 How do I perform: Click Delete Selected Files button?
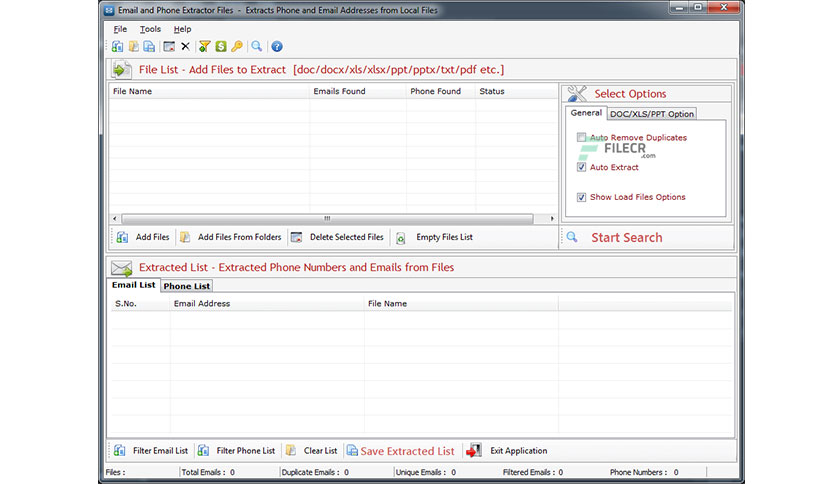337,237
